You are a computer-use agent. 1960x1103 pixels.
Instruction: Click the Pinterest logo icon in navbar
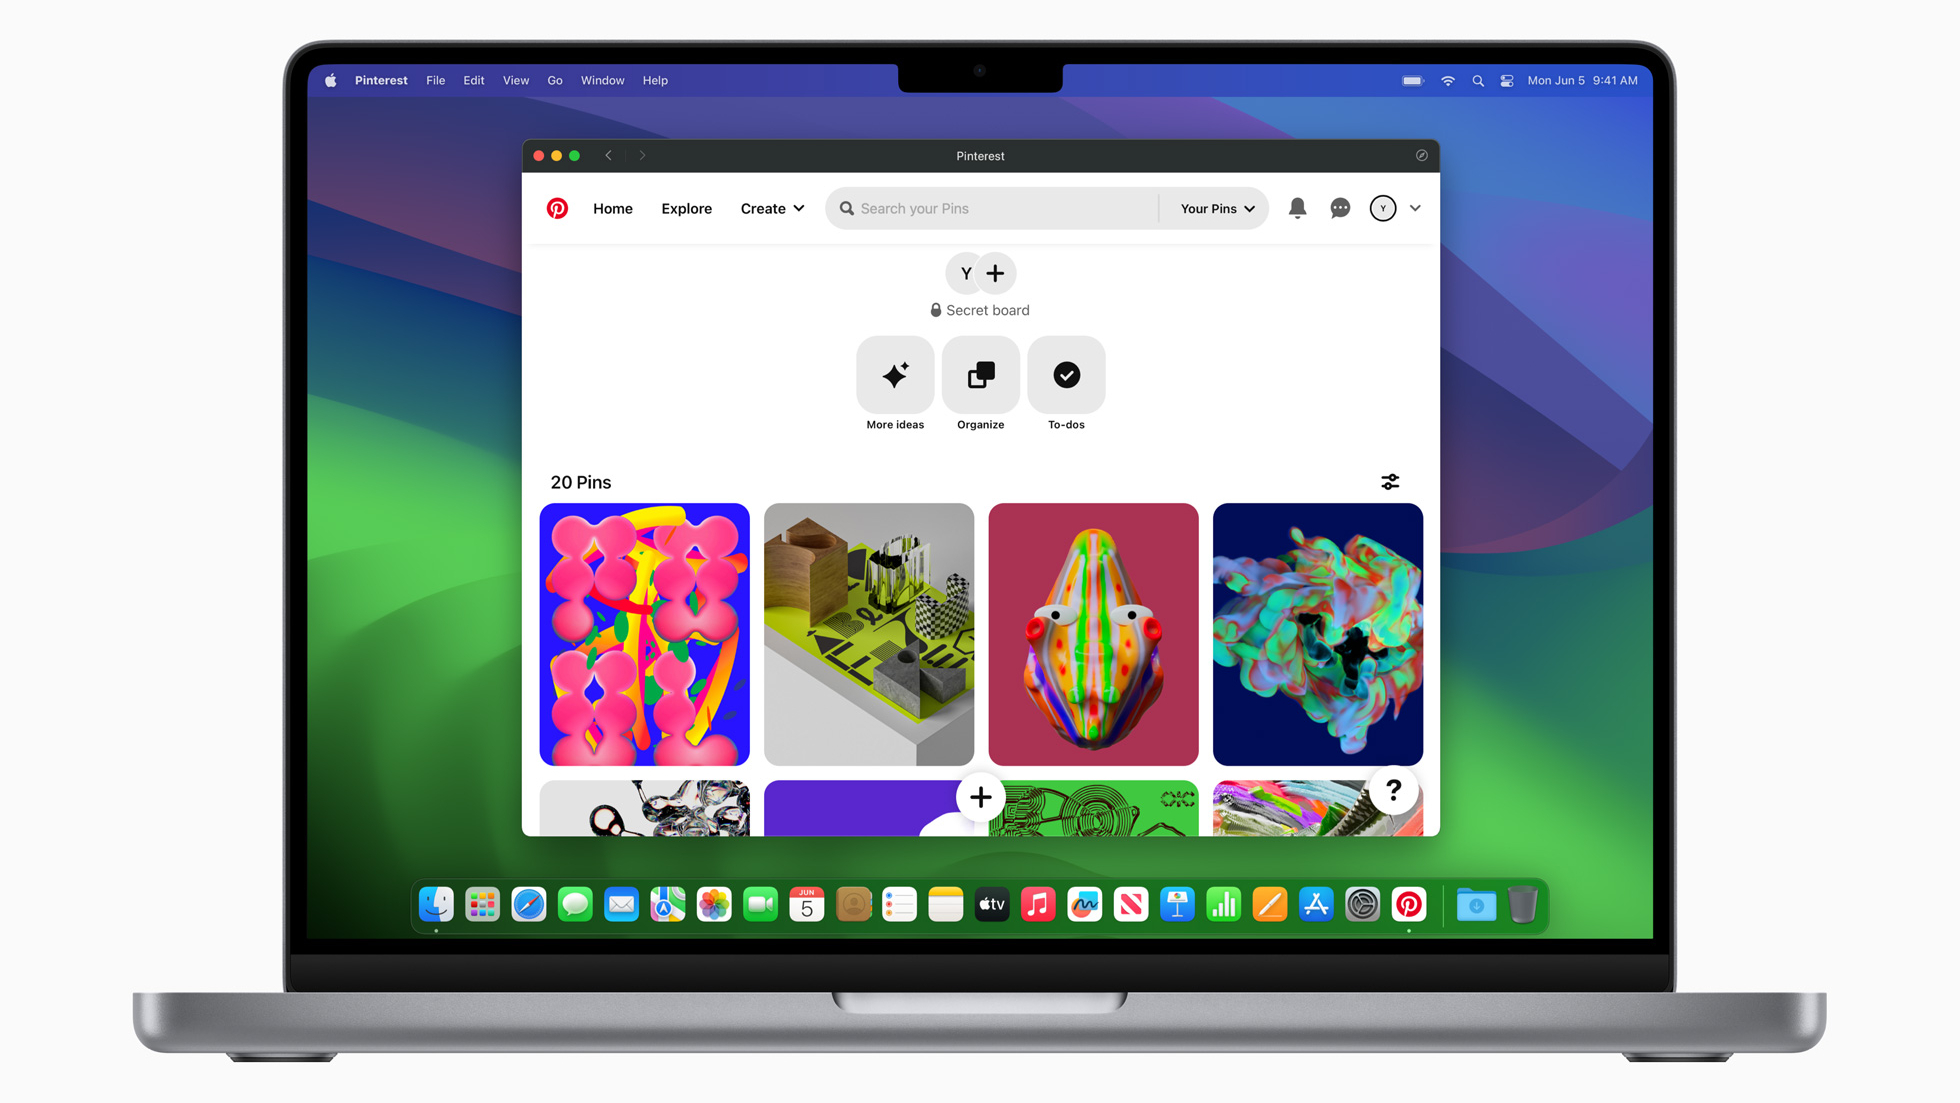click(x=556, y=207)
